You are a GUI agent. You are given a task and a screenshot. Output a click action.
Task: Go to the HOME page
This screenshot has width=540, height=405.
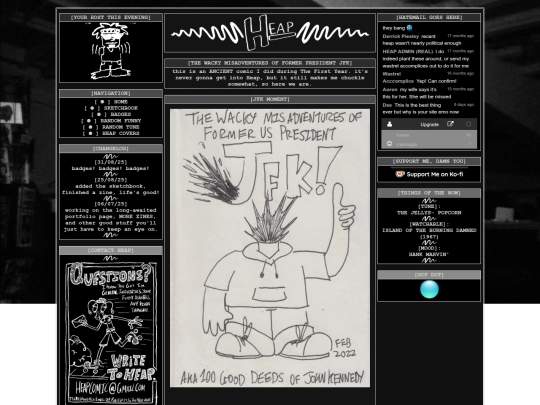(121, 102)
